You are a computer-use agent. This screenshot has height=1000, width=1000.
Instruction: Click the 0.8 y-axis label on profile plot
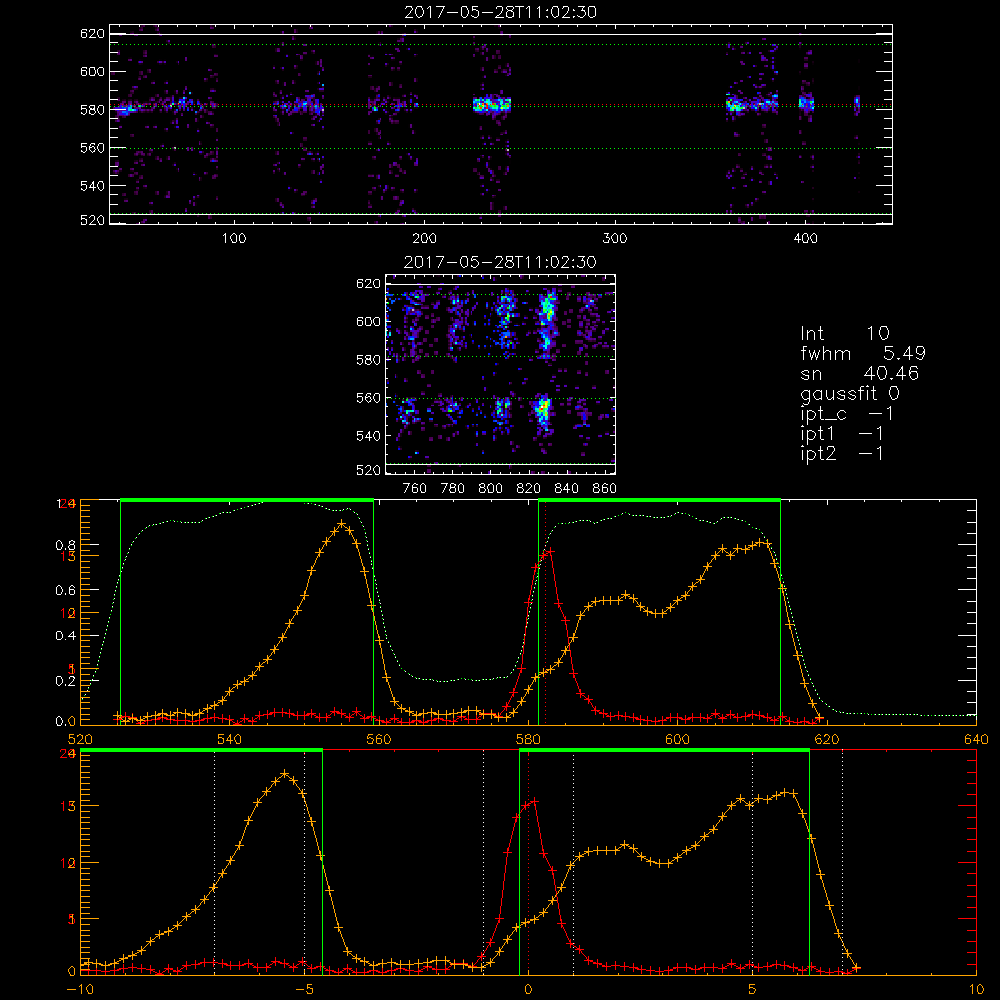(65, 545)
